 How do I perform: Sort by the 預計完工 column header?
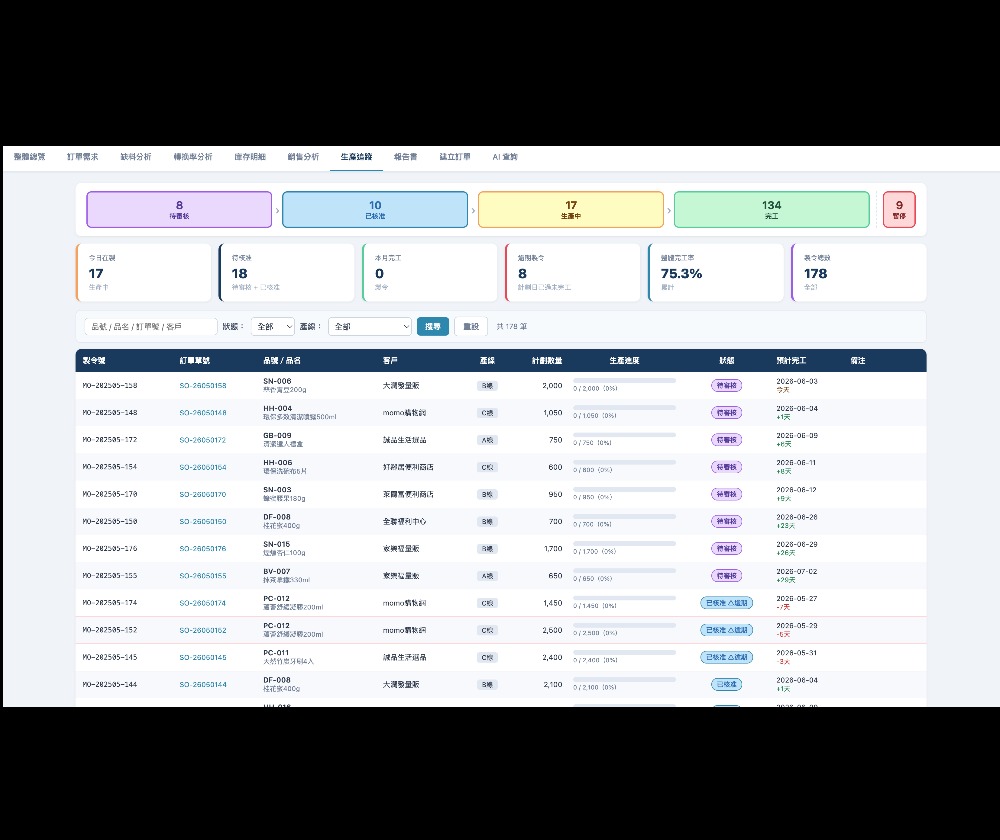791,361
